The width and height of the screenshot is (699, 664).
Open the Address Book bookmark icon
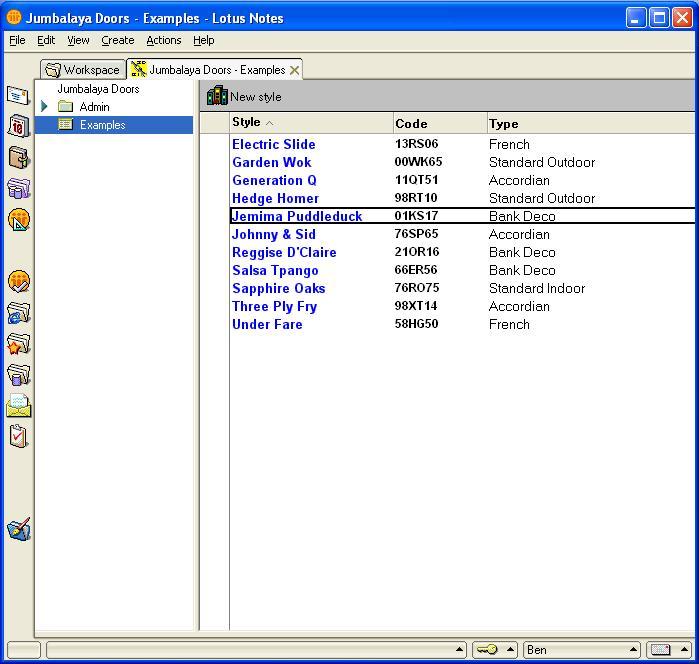tap(18, 157)
